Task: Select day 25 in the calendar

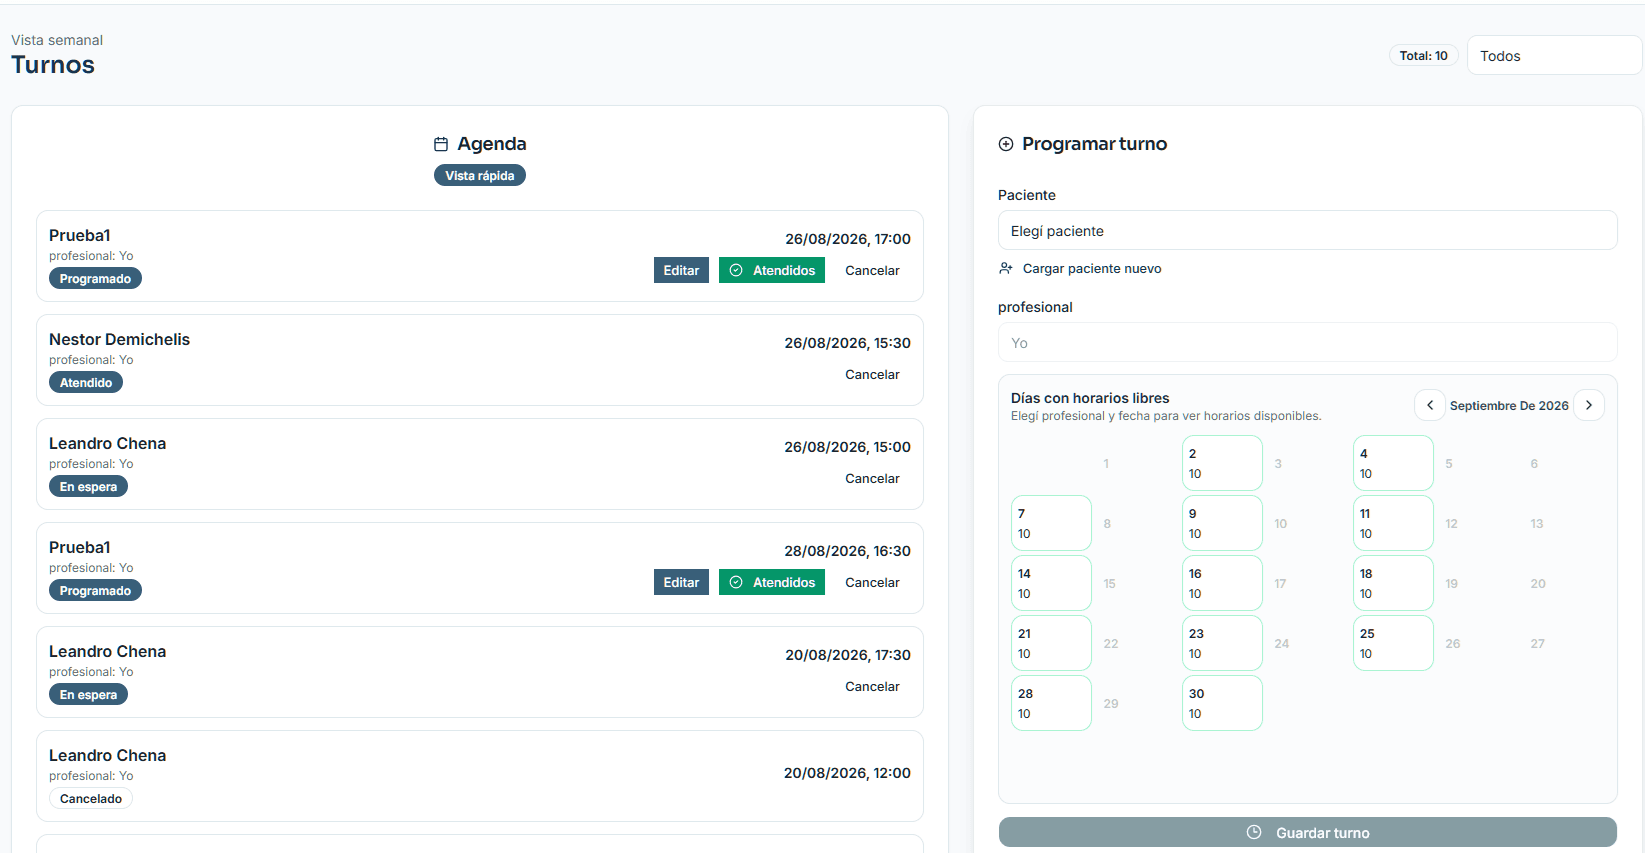Action: point(1393,643)
